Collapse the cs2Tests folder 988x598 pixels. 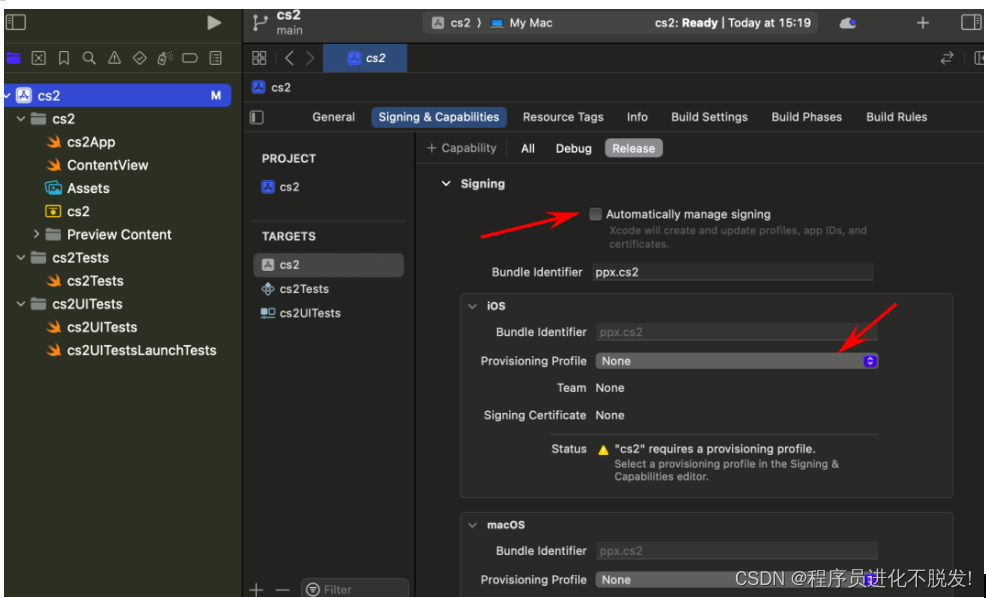point(21,258)
